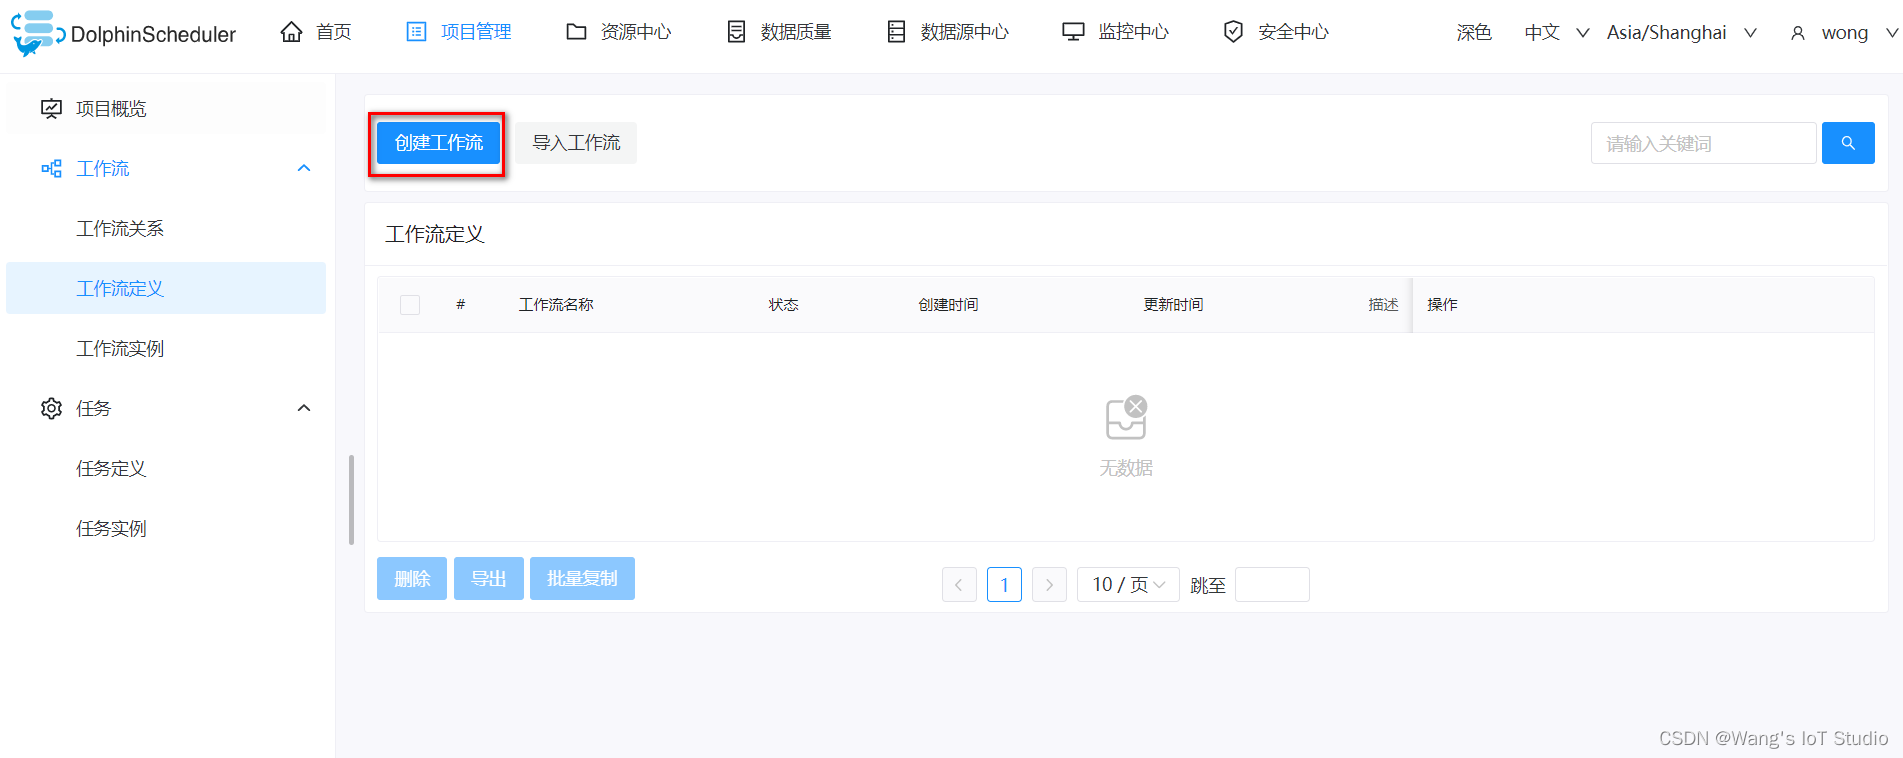The width and height of the screenshot is (1903, 758).
Task: Click the DolphinScheduler logo icon
Action: coord(38,33)
